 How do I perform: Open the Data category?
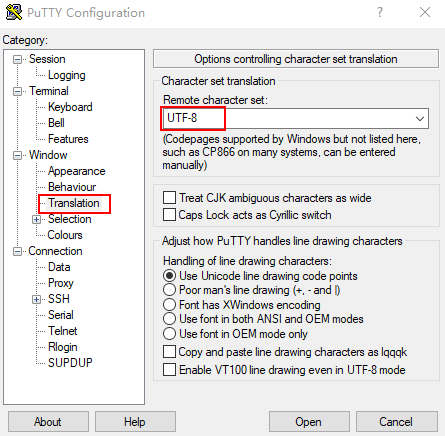pos(59,267)
